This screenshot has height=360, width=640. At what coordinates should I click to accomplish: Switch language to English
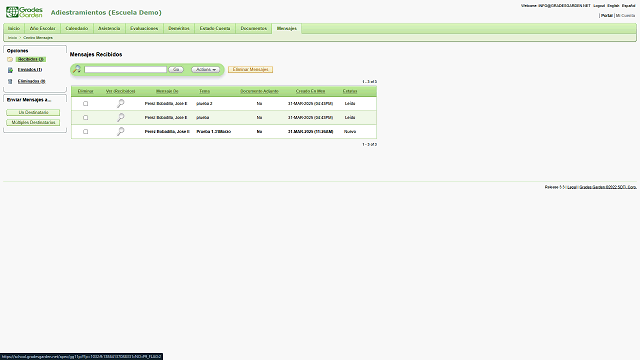(x=613, y=6)
